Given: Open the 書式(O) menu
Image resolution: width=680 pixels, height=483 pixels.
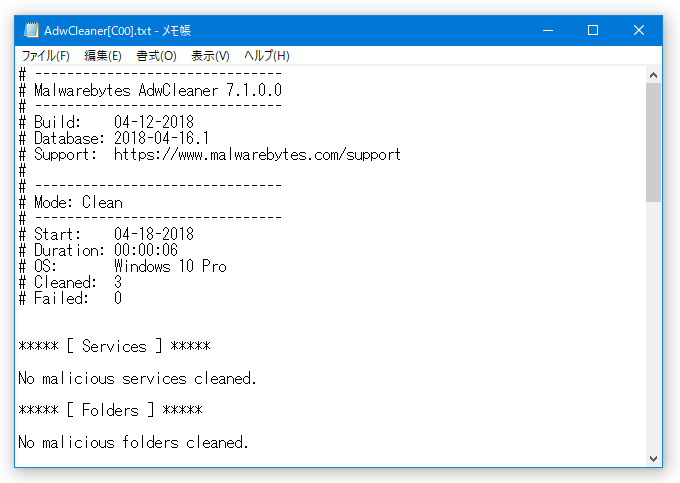Looking at the screenshot, I should [x=156, y=55].
